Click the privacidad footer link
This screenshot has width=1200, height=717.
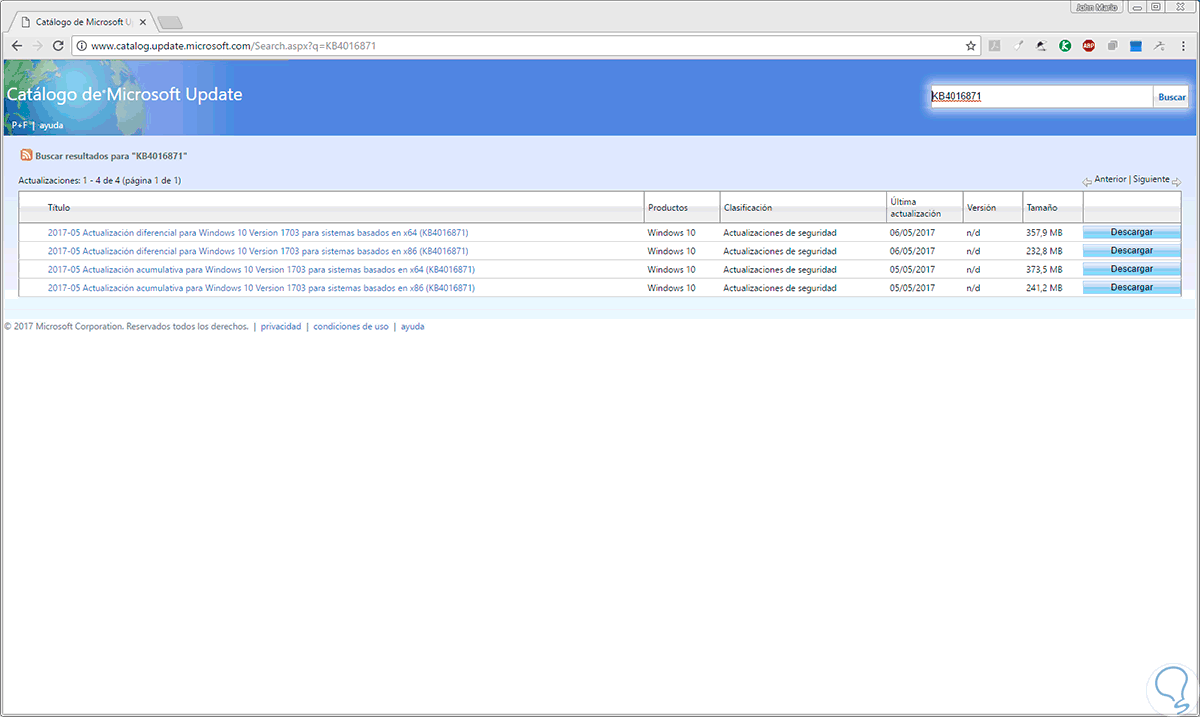click(x=281, y=326)
